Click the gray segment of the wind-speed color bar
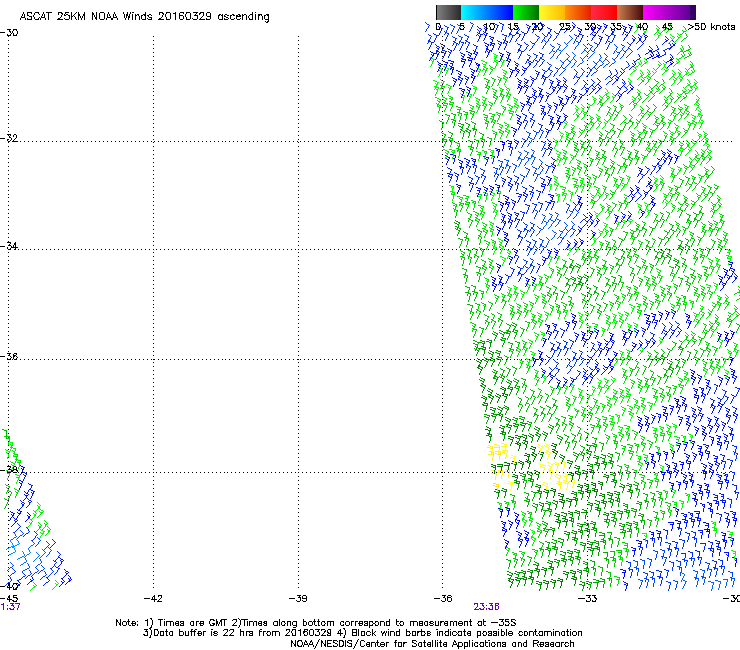Image resolution: width=740 pixels, height=650 pixels. click(x=448, y=12)
